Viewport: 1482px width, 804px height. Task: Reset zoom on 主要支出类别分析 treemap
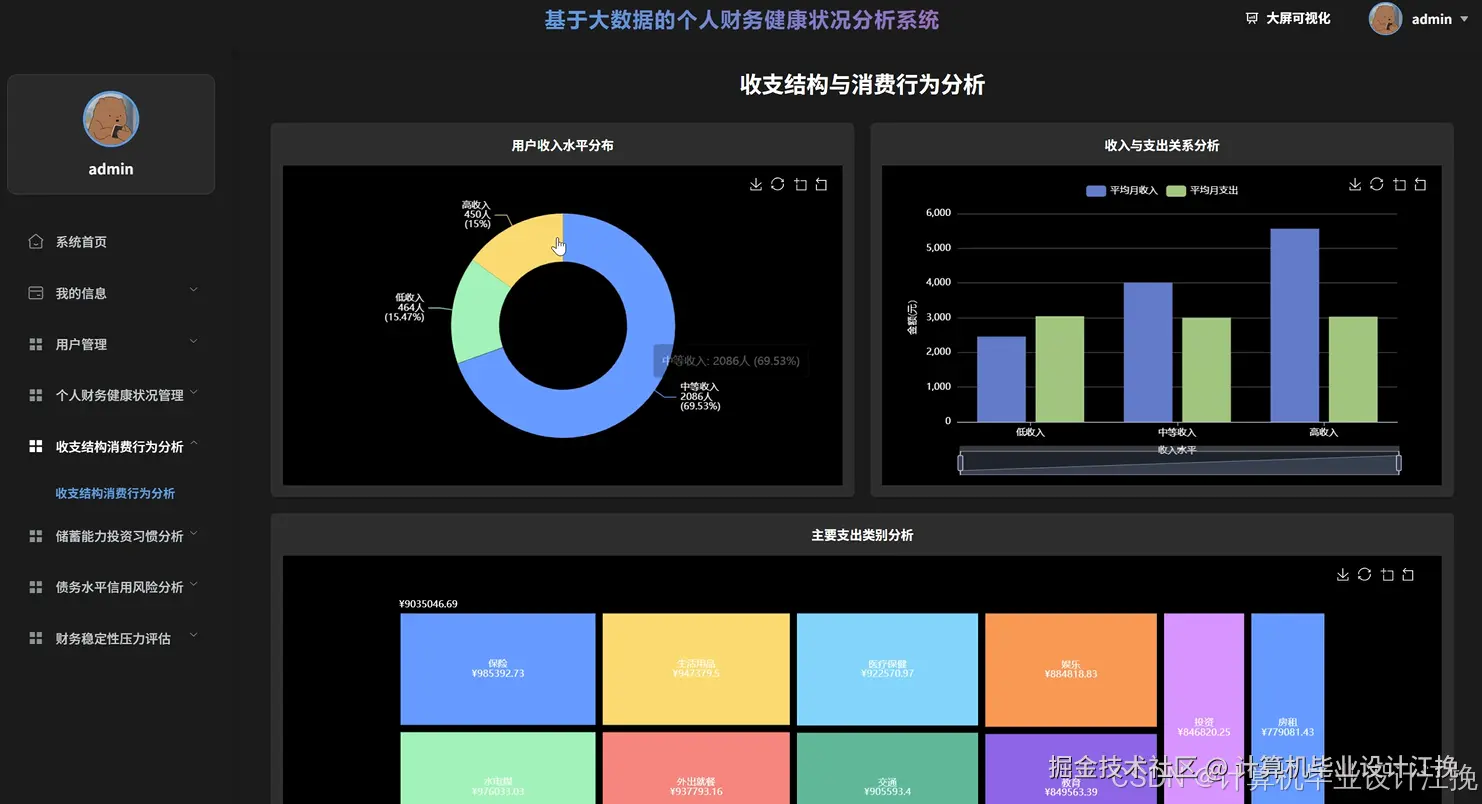(x=1408, y=574)
